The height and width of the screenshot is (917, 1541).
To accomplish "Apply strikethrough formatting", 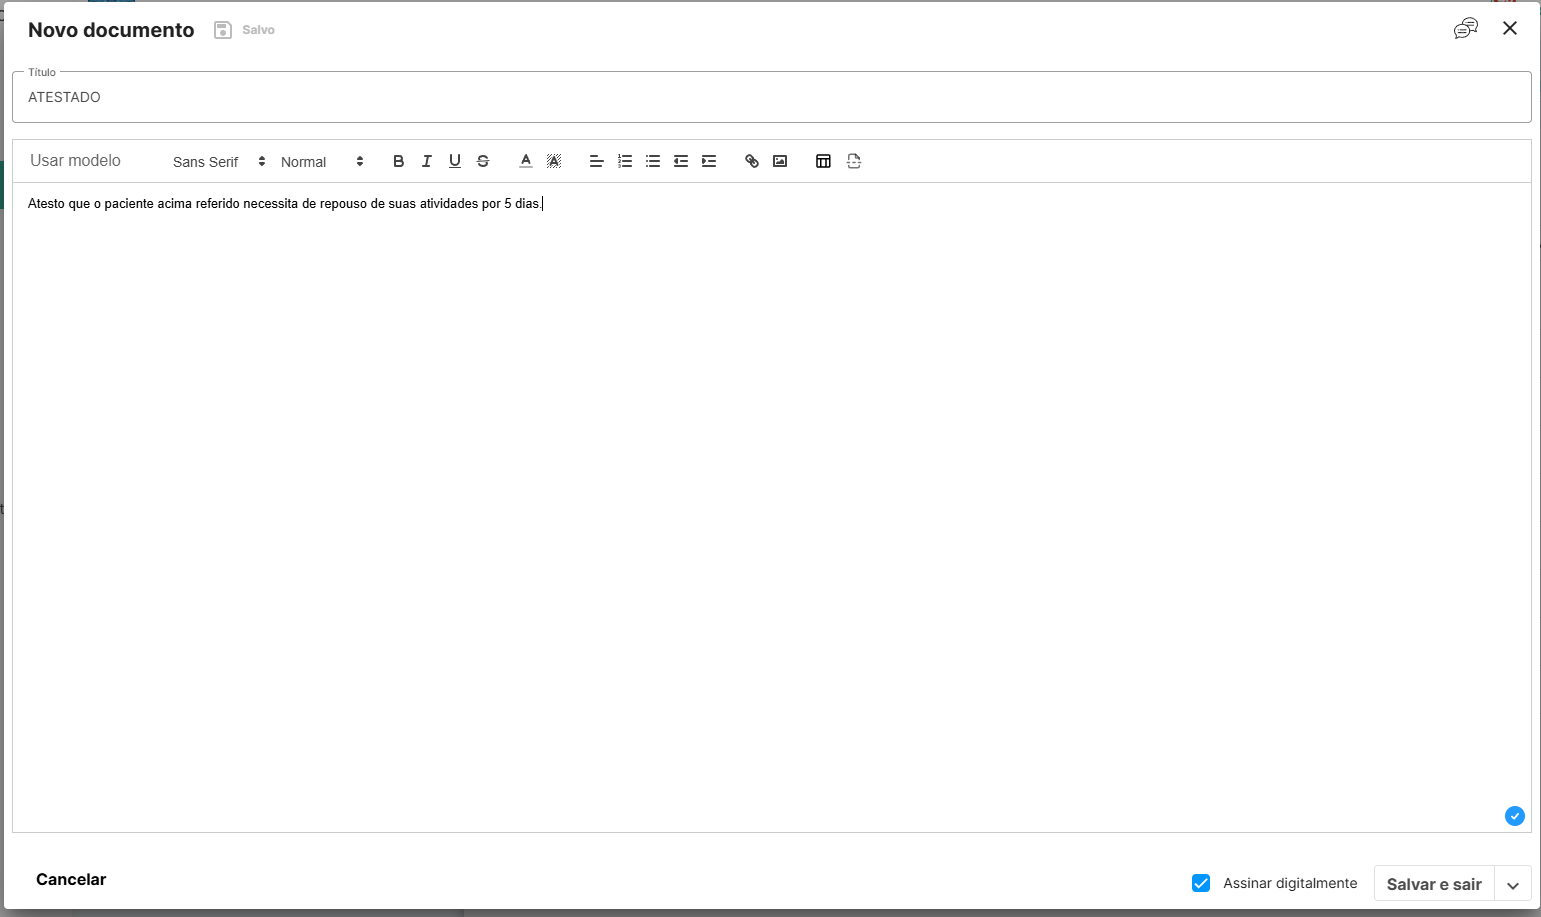I will pyautogui.click(x=483, y=161).
